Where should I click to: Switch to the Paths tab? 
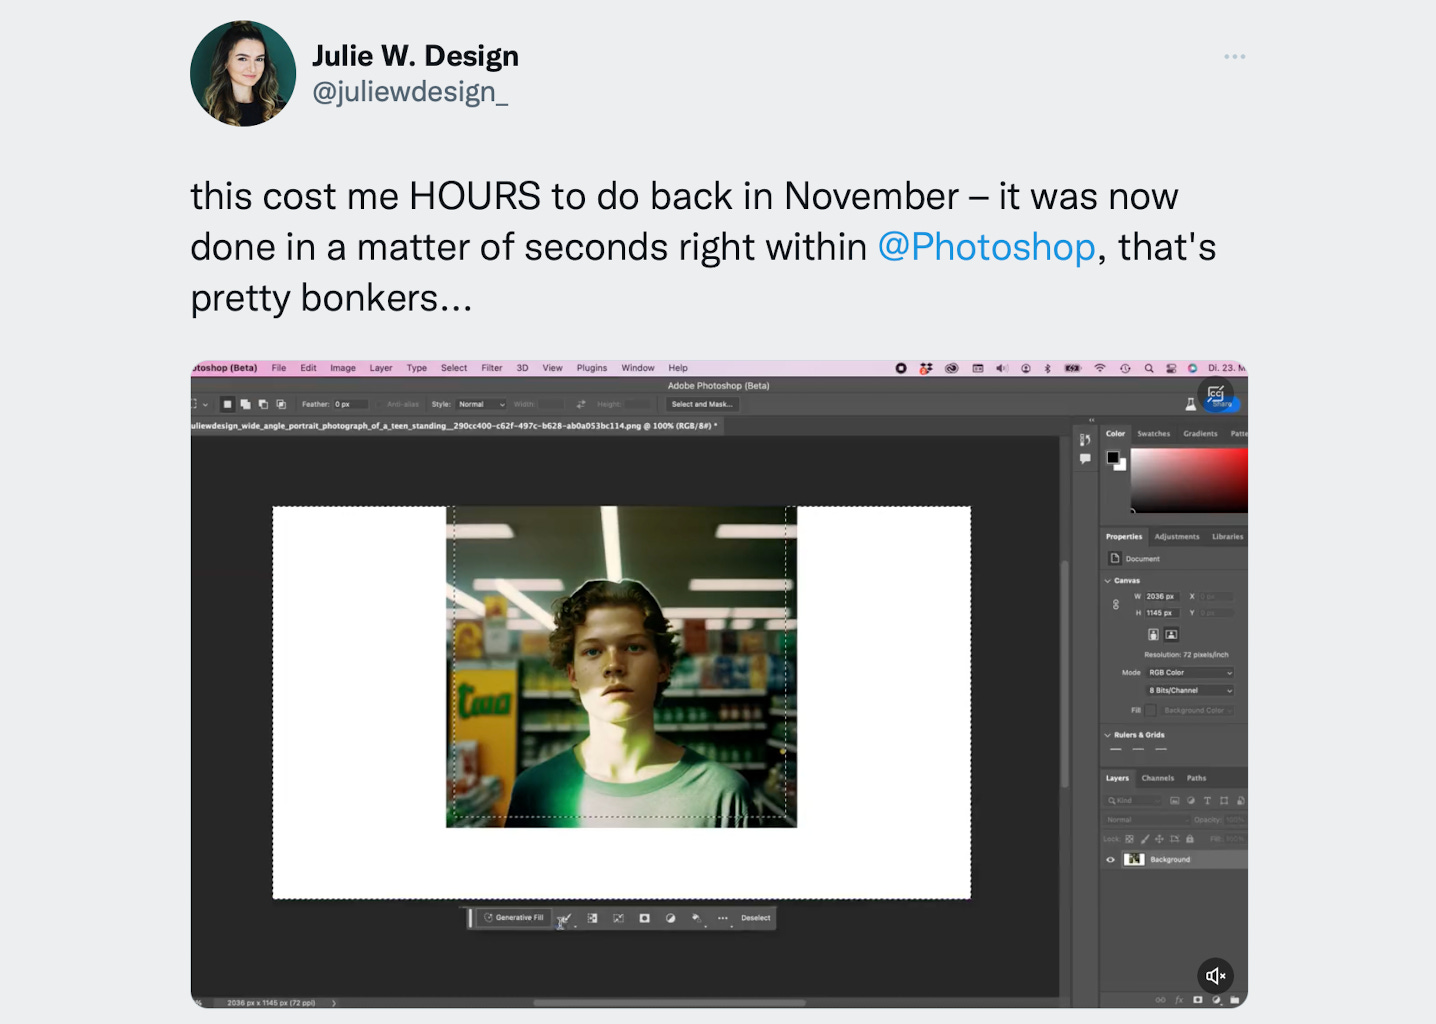[1197, 778]
